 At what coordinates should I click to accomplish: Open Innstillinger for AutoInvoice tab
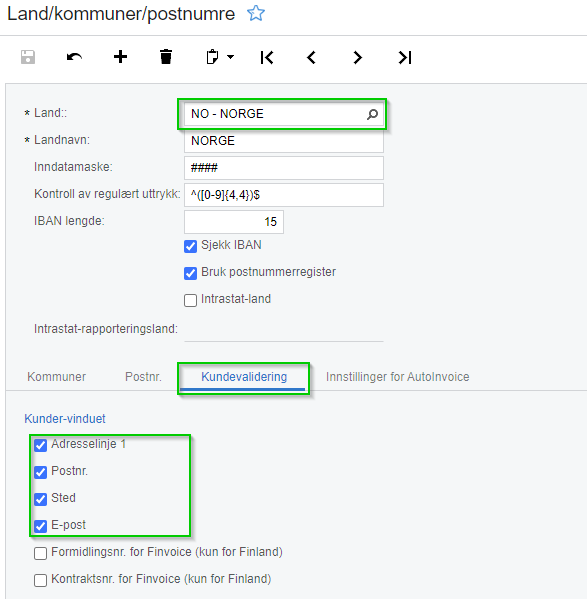coord(397,377)
